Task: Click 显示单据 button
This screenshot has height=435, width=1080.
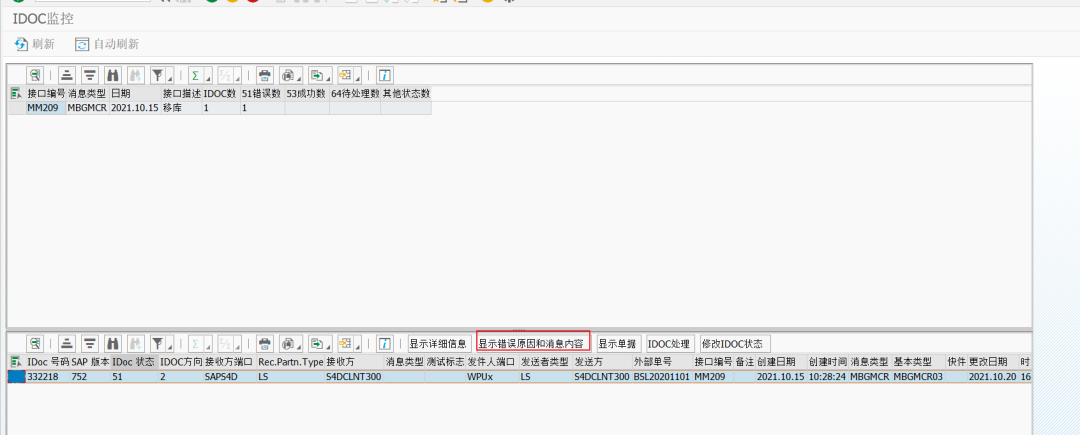Action: tap(619, 343)
